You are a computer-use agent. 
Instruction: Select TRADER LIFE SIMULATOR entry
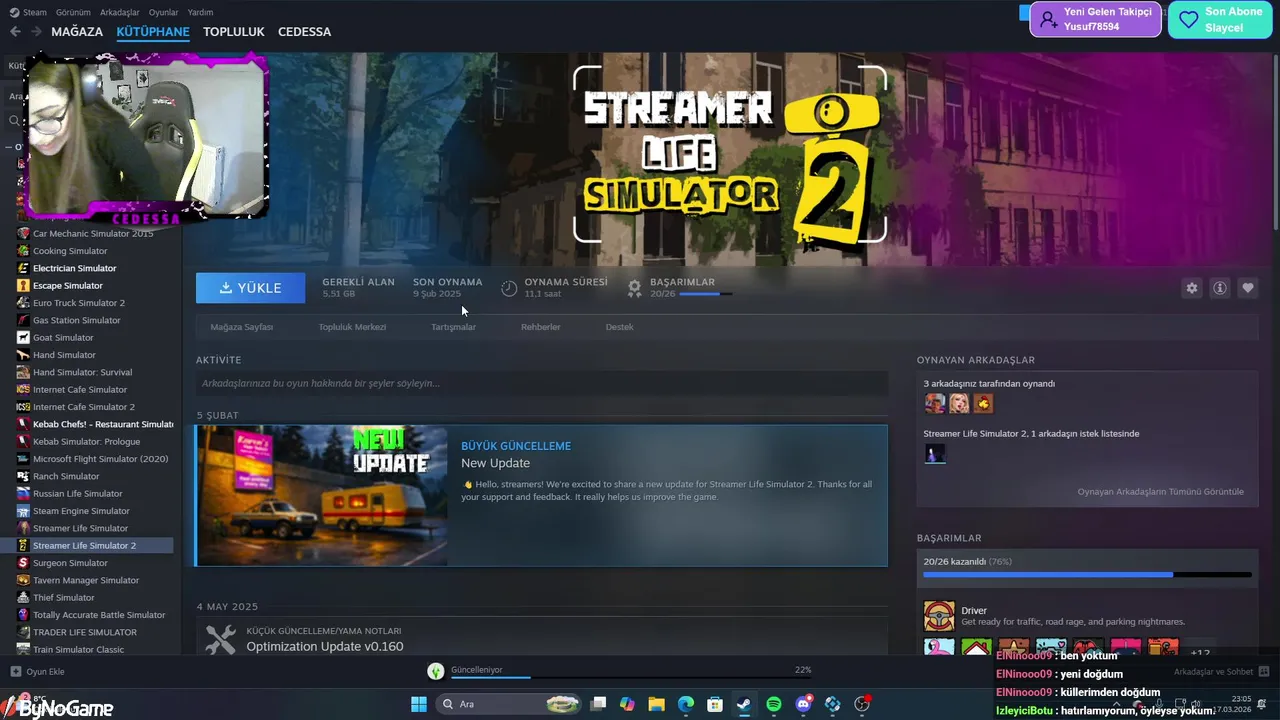coord(85,632)
